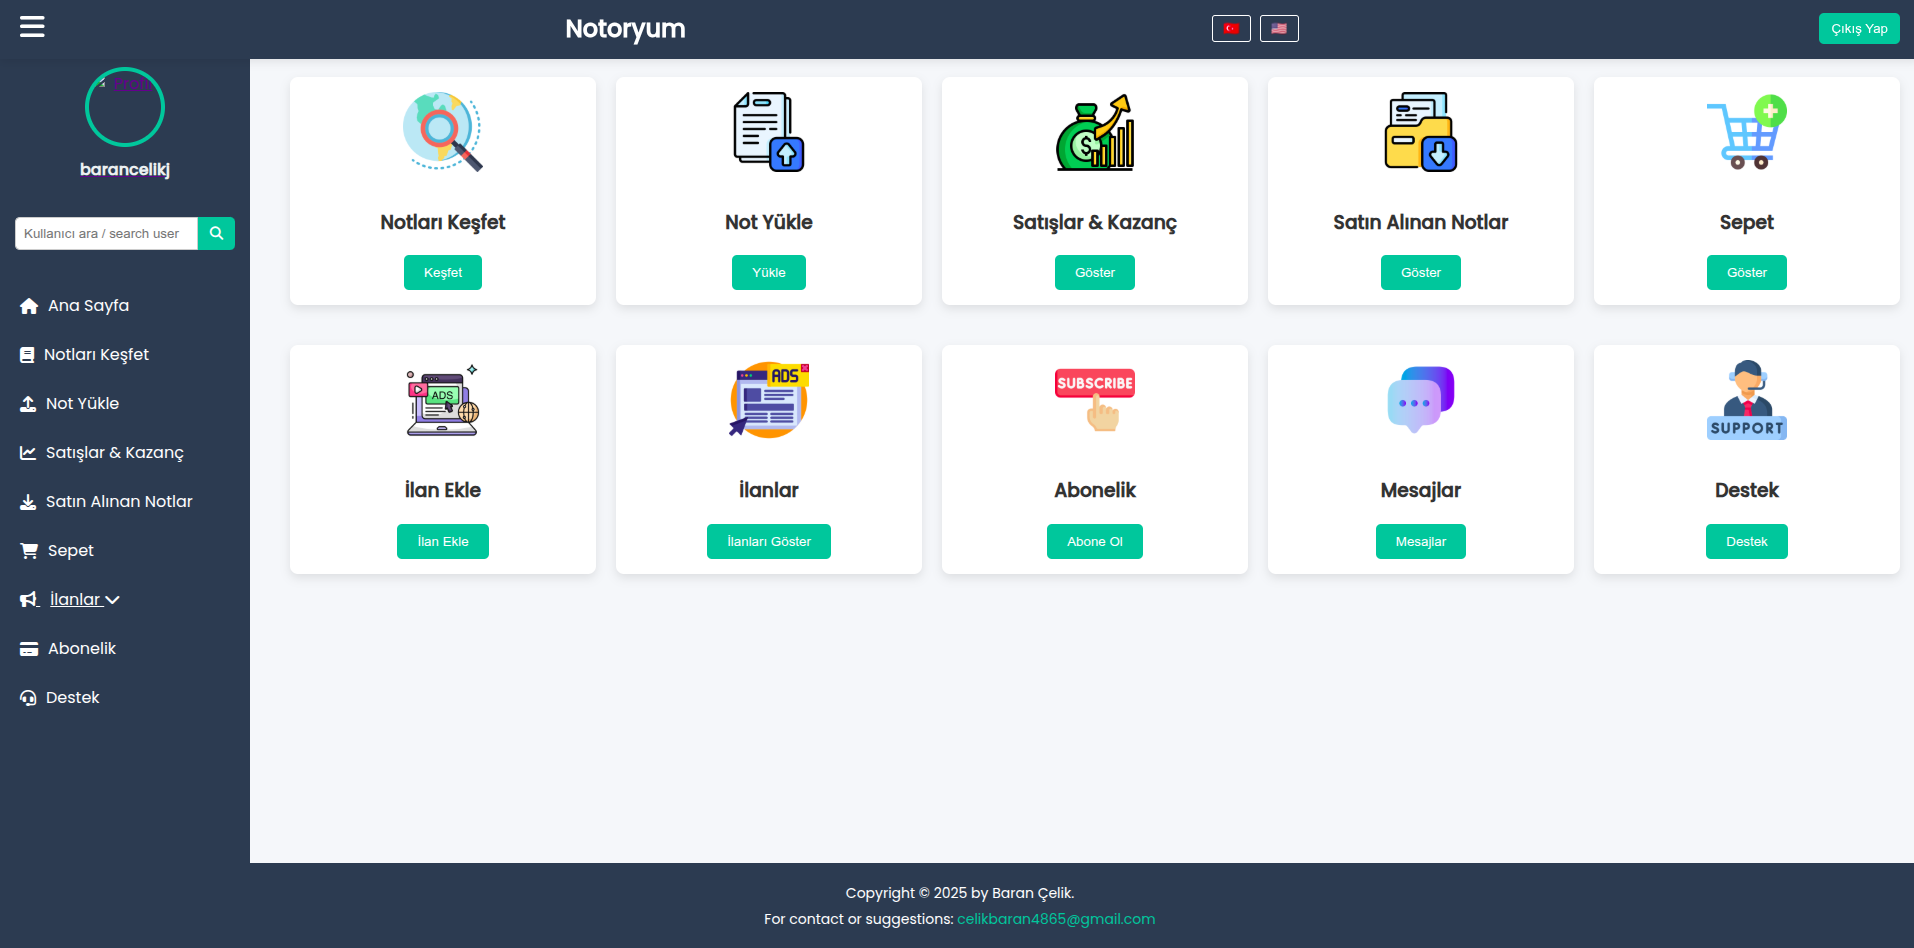Switch language to English flag
This screenshot has width=1914, height=948.
(x=1279, y=28)
